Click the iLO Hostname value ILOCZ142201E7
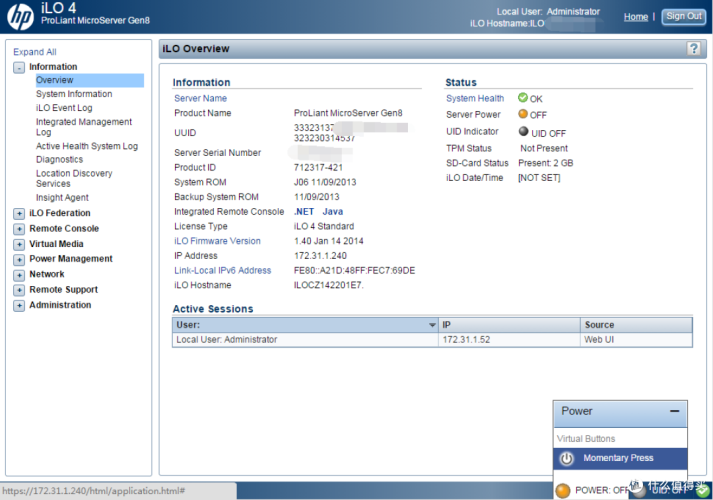Viewport: 713px width, 500px height. (329, 285)
